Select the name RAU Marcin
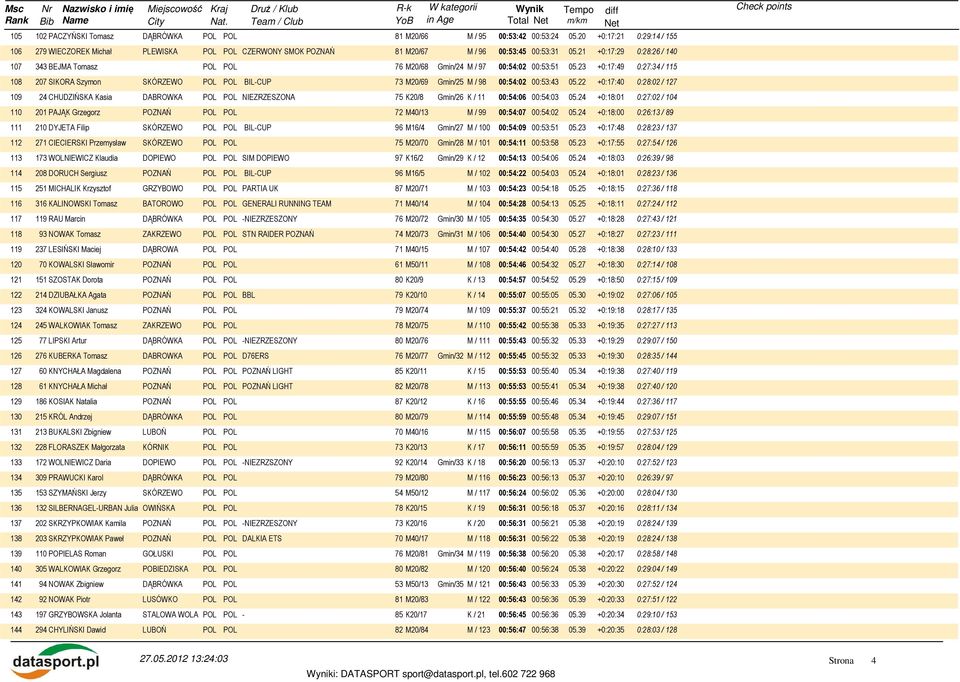Screen dimensions: 960x682 pos(67,219)
